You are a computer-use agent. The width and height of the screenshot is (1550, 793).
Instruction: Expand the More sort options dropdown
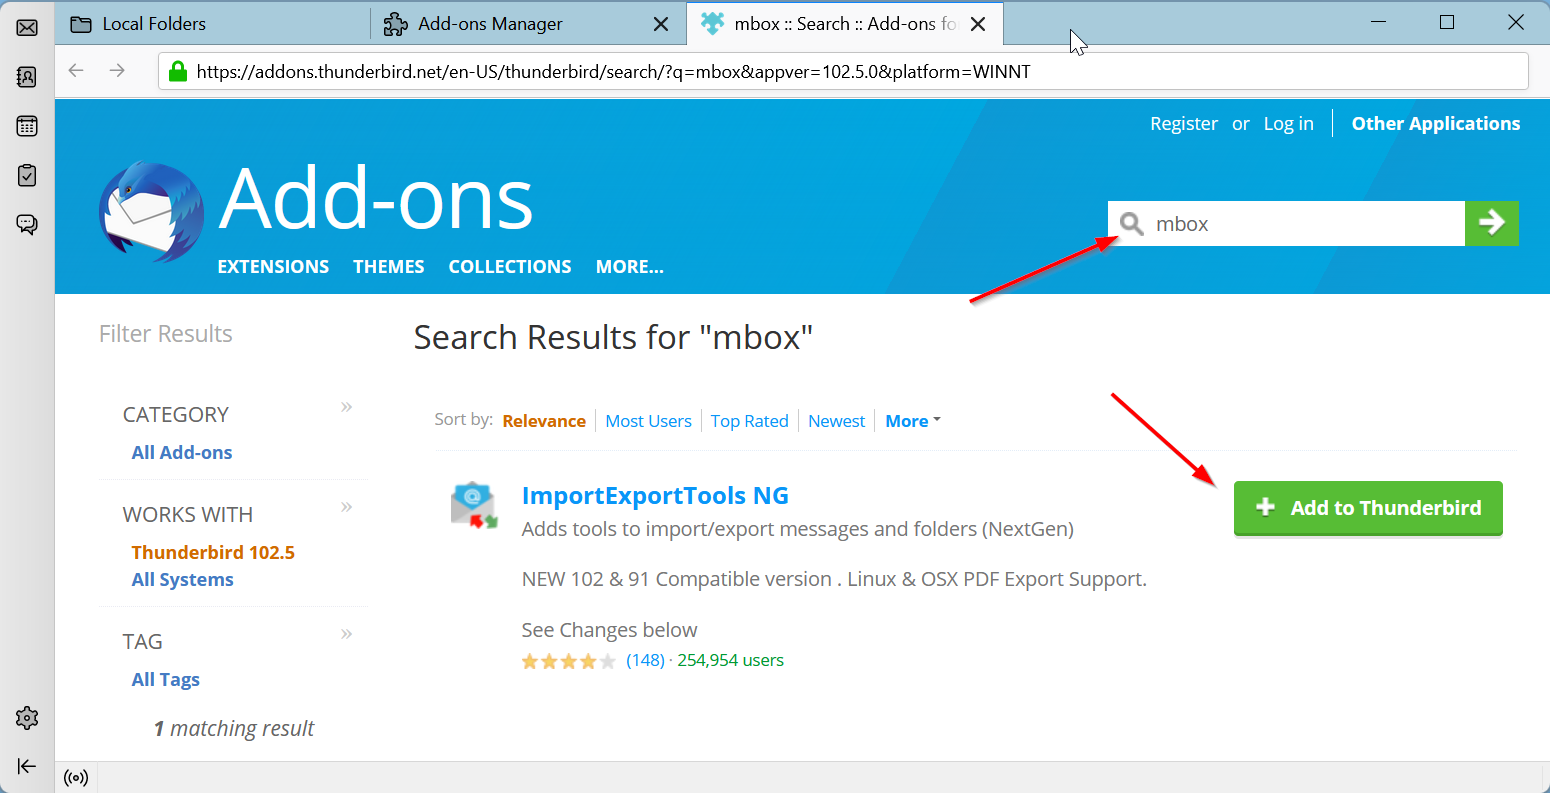pos(913,421)
